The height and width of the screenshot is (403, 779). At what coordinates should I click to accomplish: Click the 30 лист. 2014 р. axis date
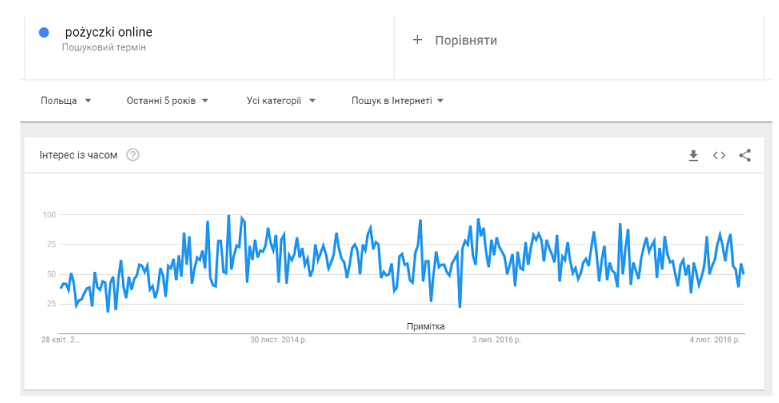click(278, 340)
